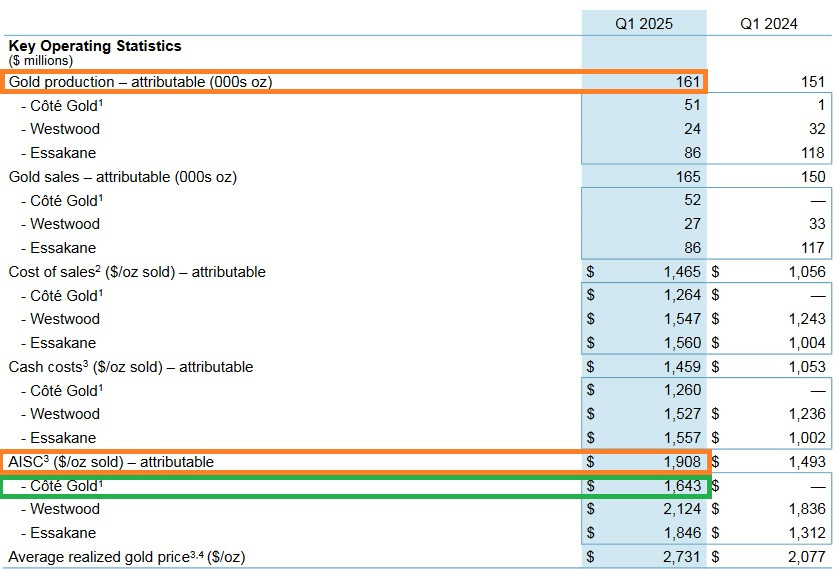Select Essakane production value "118"
The image size is (836, 569).
[x=813, y=153]
